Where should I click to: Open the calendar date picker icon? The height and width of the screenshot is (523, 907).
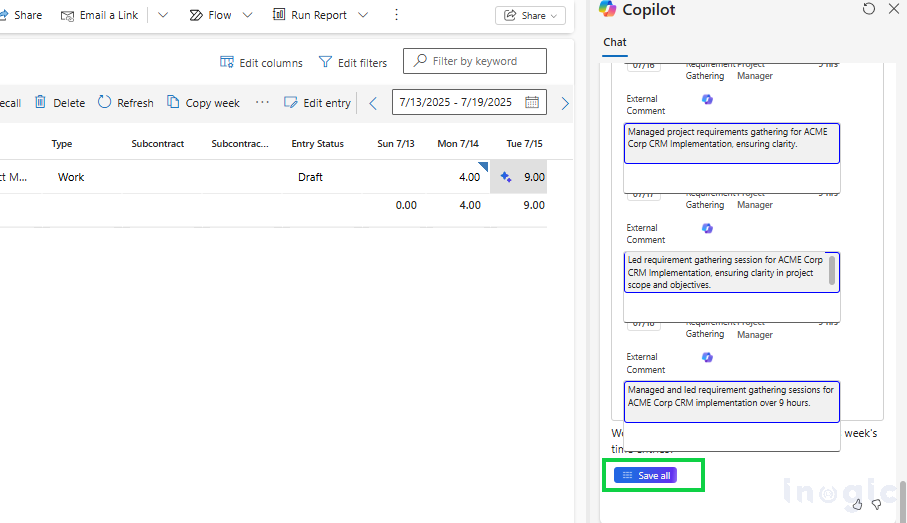[x=532, y=102]
